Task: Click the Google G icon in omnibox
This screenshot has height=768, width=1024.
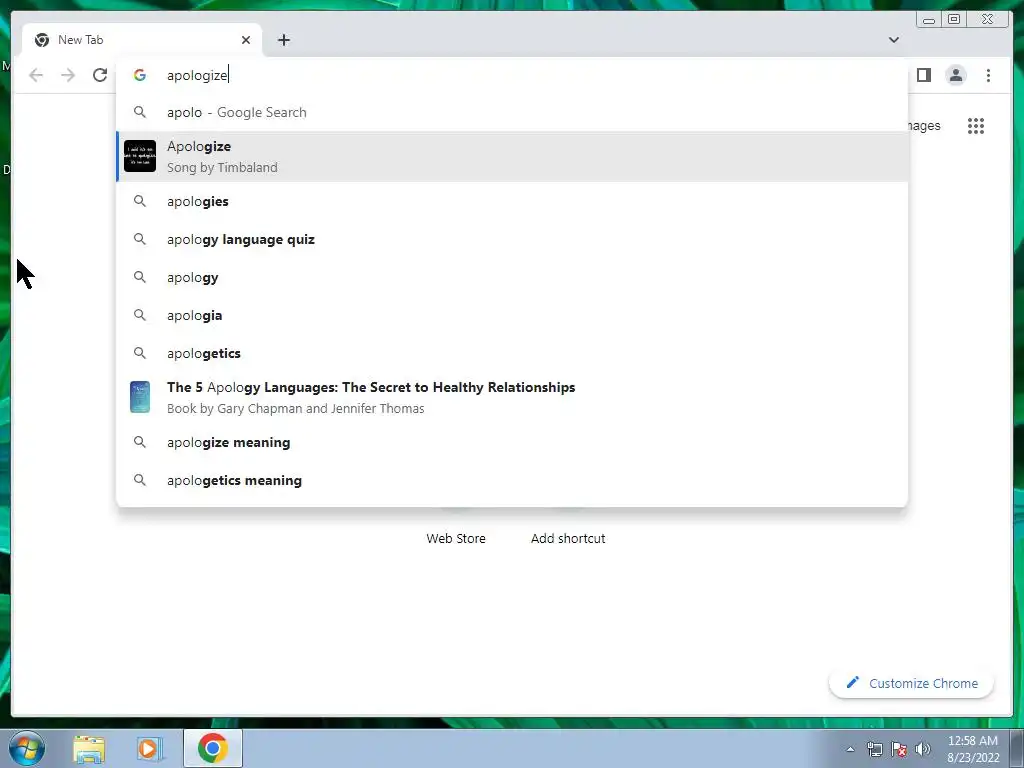Action: [140, 75]
